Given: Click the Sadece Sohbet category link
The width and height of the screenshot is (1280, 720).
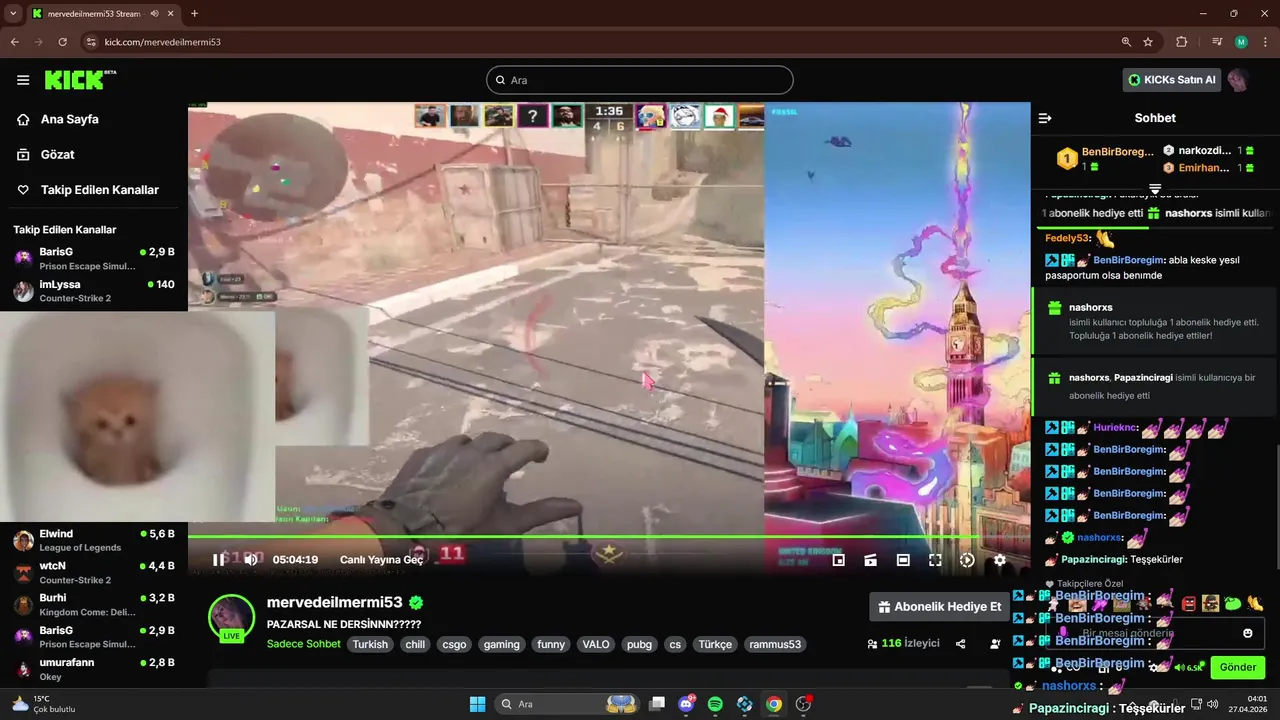Looking at the screenshot, I should tap(304, 644).
